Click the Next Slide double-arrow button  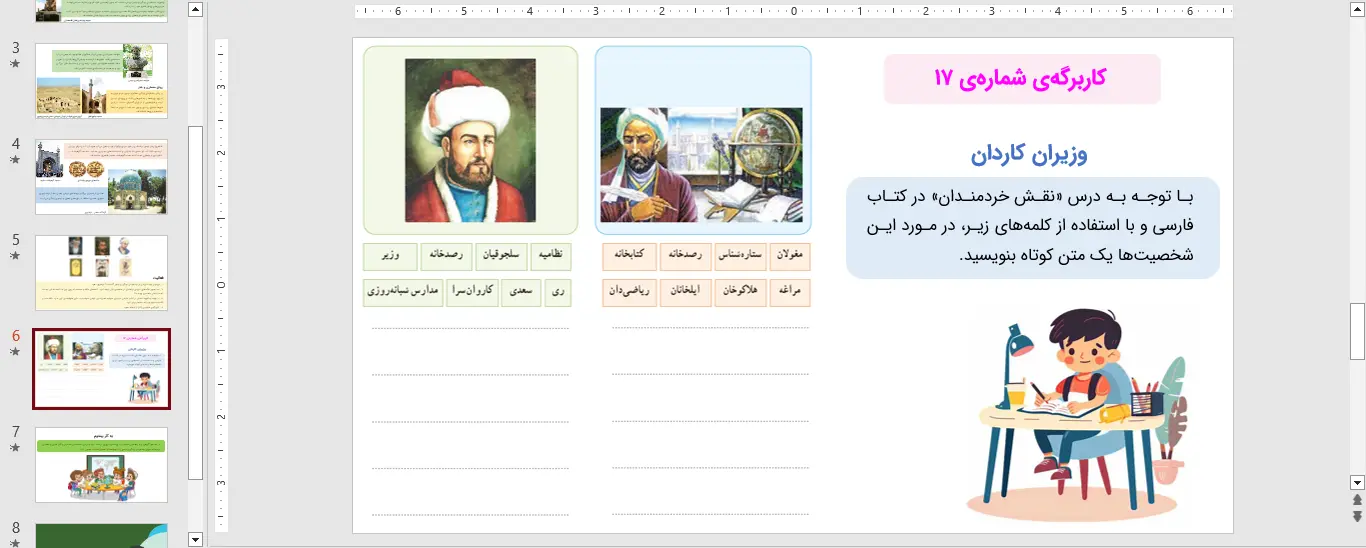1357,516
